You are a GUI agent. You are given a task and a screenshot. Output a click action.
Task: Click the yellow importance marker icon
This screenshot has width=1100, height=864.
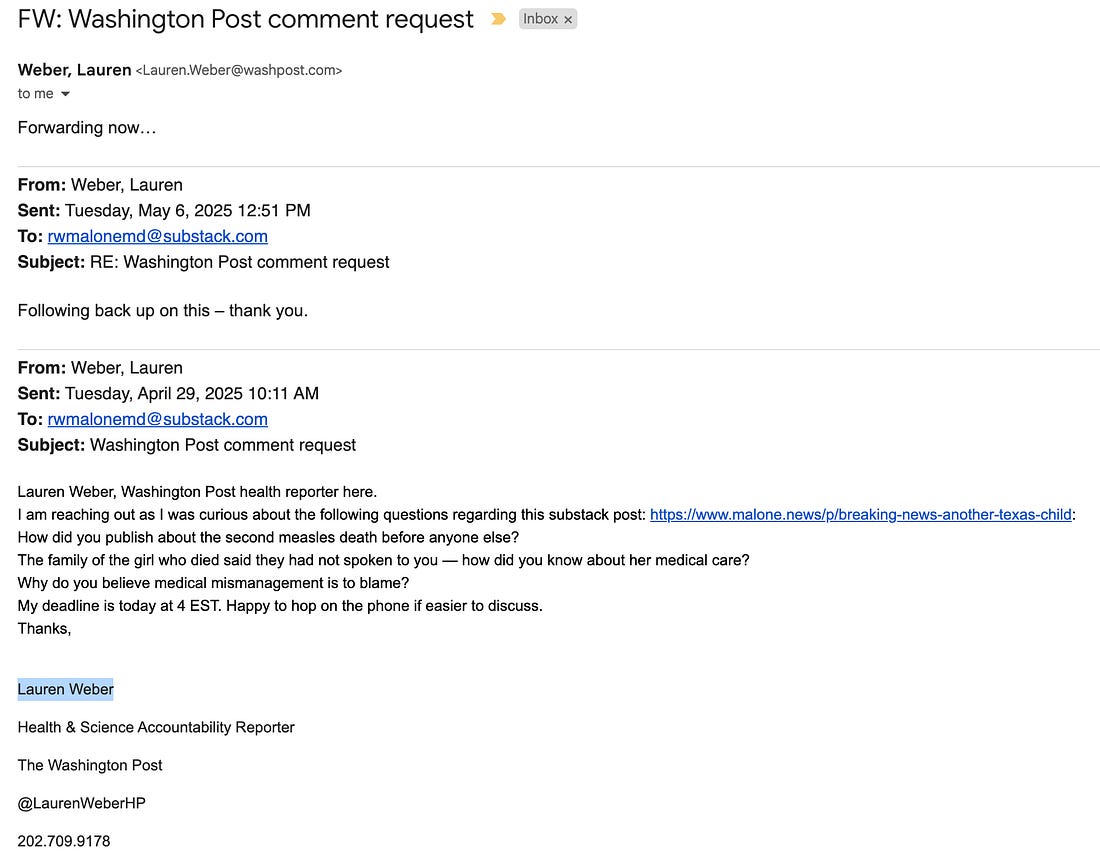[x=498, y=19]
